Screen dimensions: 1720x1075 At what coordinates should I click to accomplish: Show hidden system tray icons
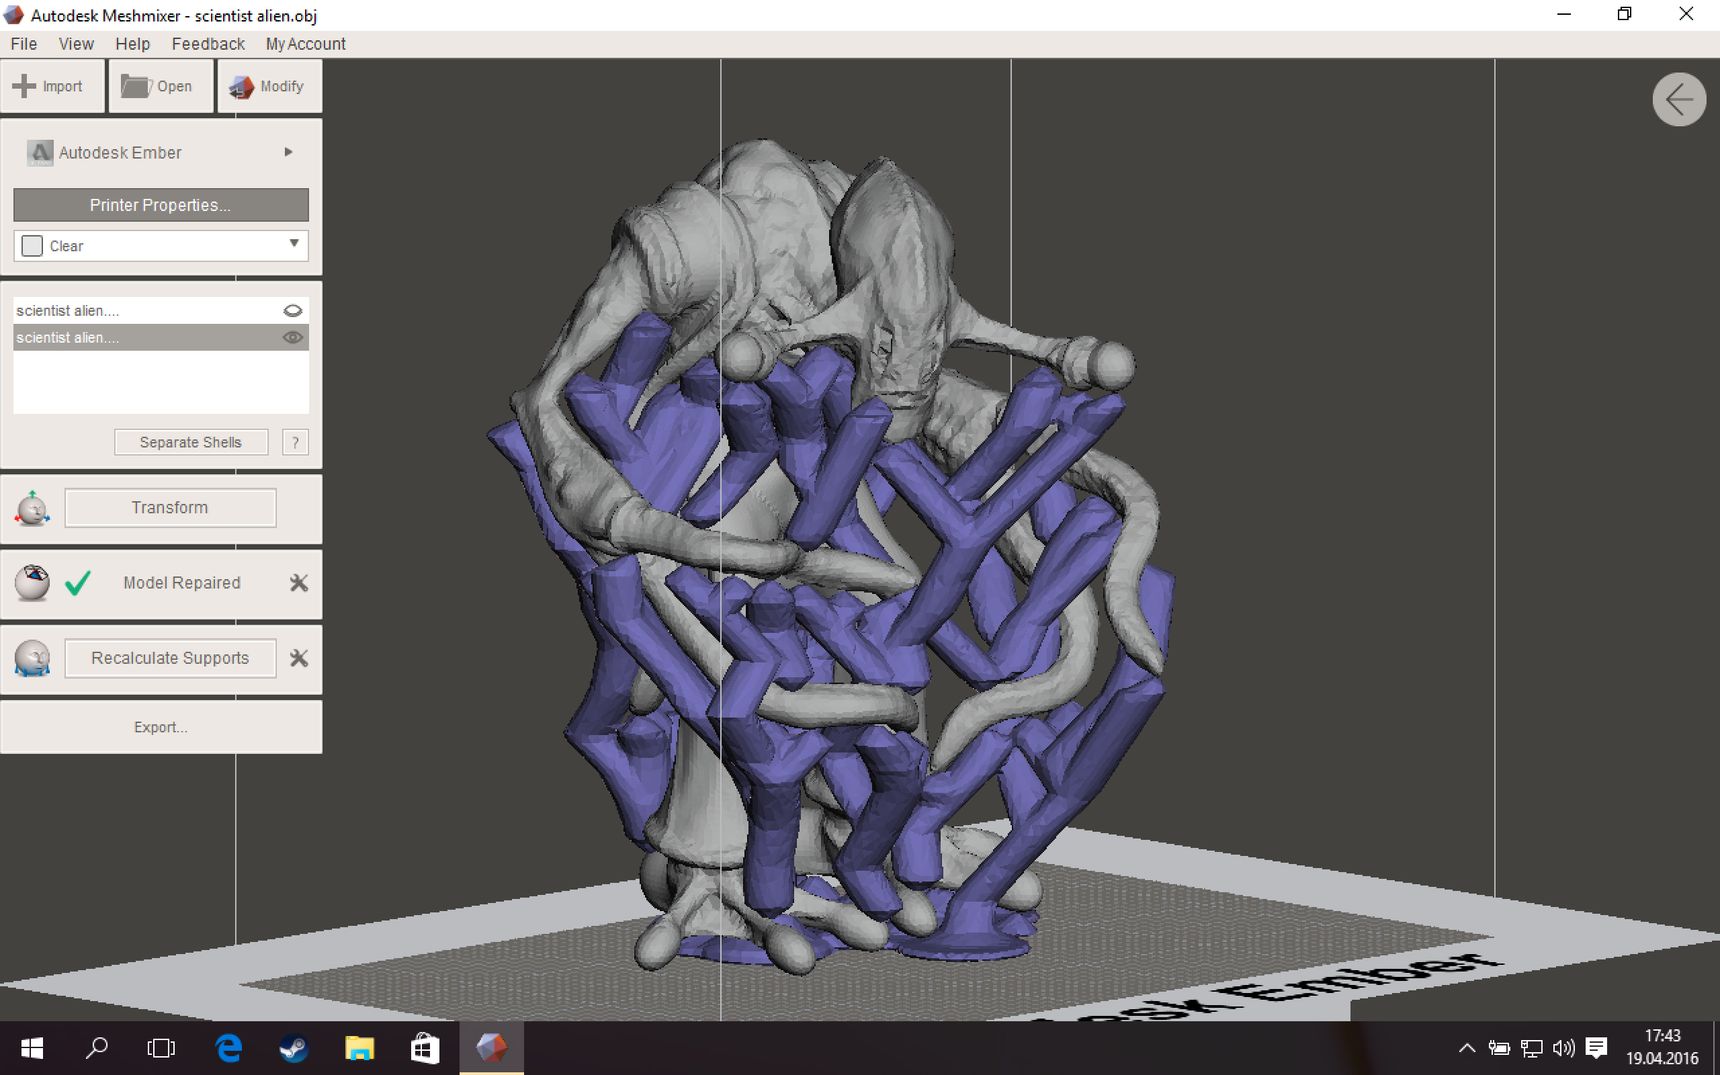coord(1466,1048)
